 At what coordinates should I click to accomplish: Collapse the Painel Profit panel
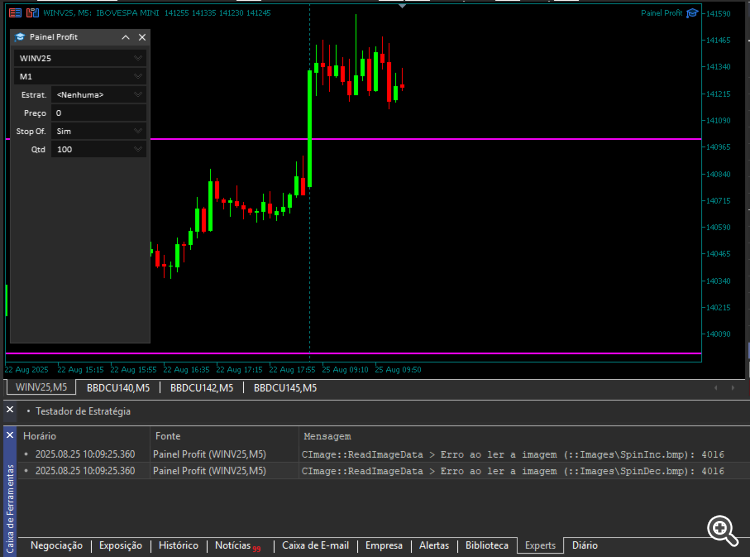pos(126,37)
